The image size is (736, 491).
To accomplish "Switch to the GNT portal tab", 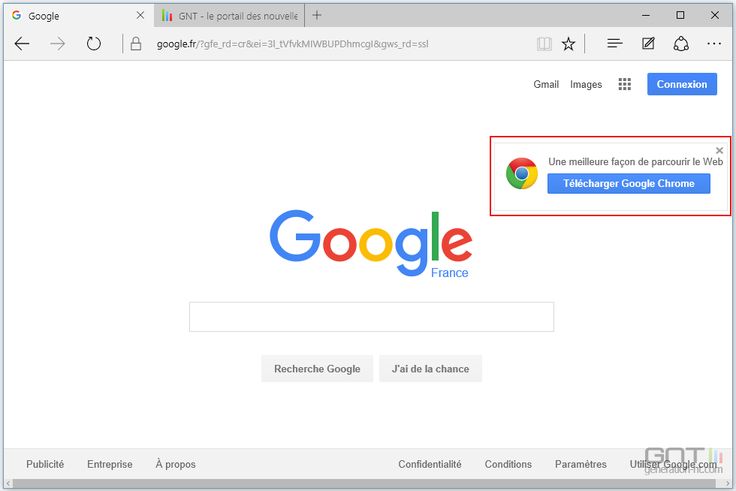I will (229, 15).
